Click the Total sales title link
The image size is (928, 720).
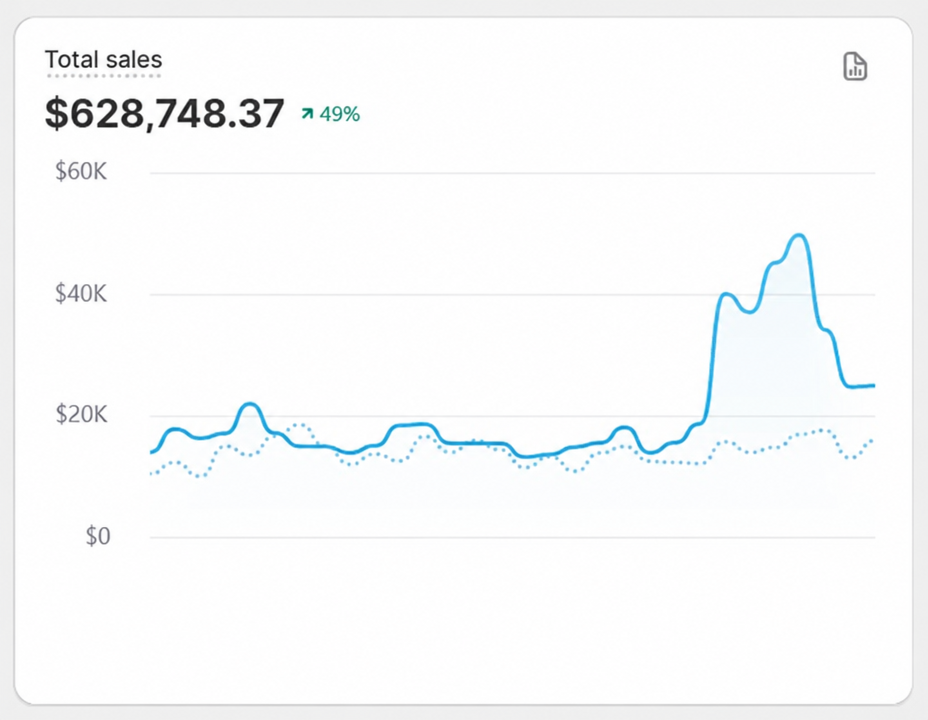point(104,60)
